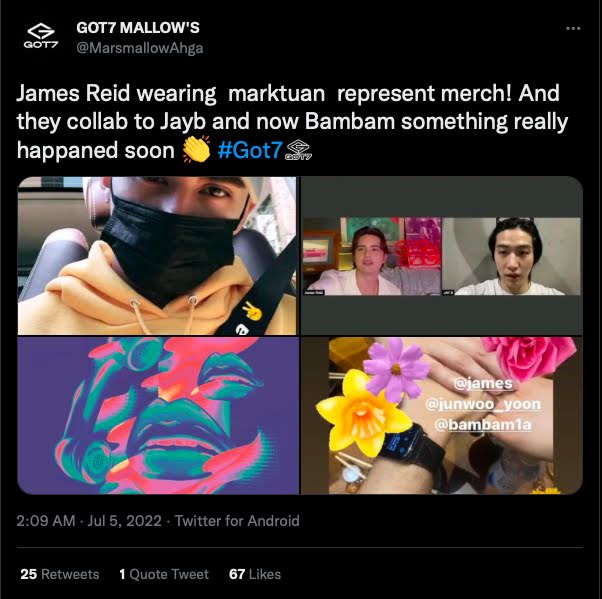Click the pink rose sticker
The height and width of the screenshot is (599, 602).
pos(529,358)
